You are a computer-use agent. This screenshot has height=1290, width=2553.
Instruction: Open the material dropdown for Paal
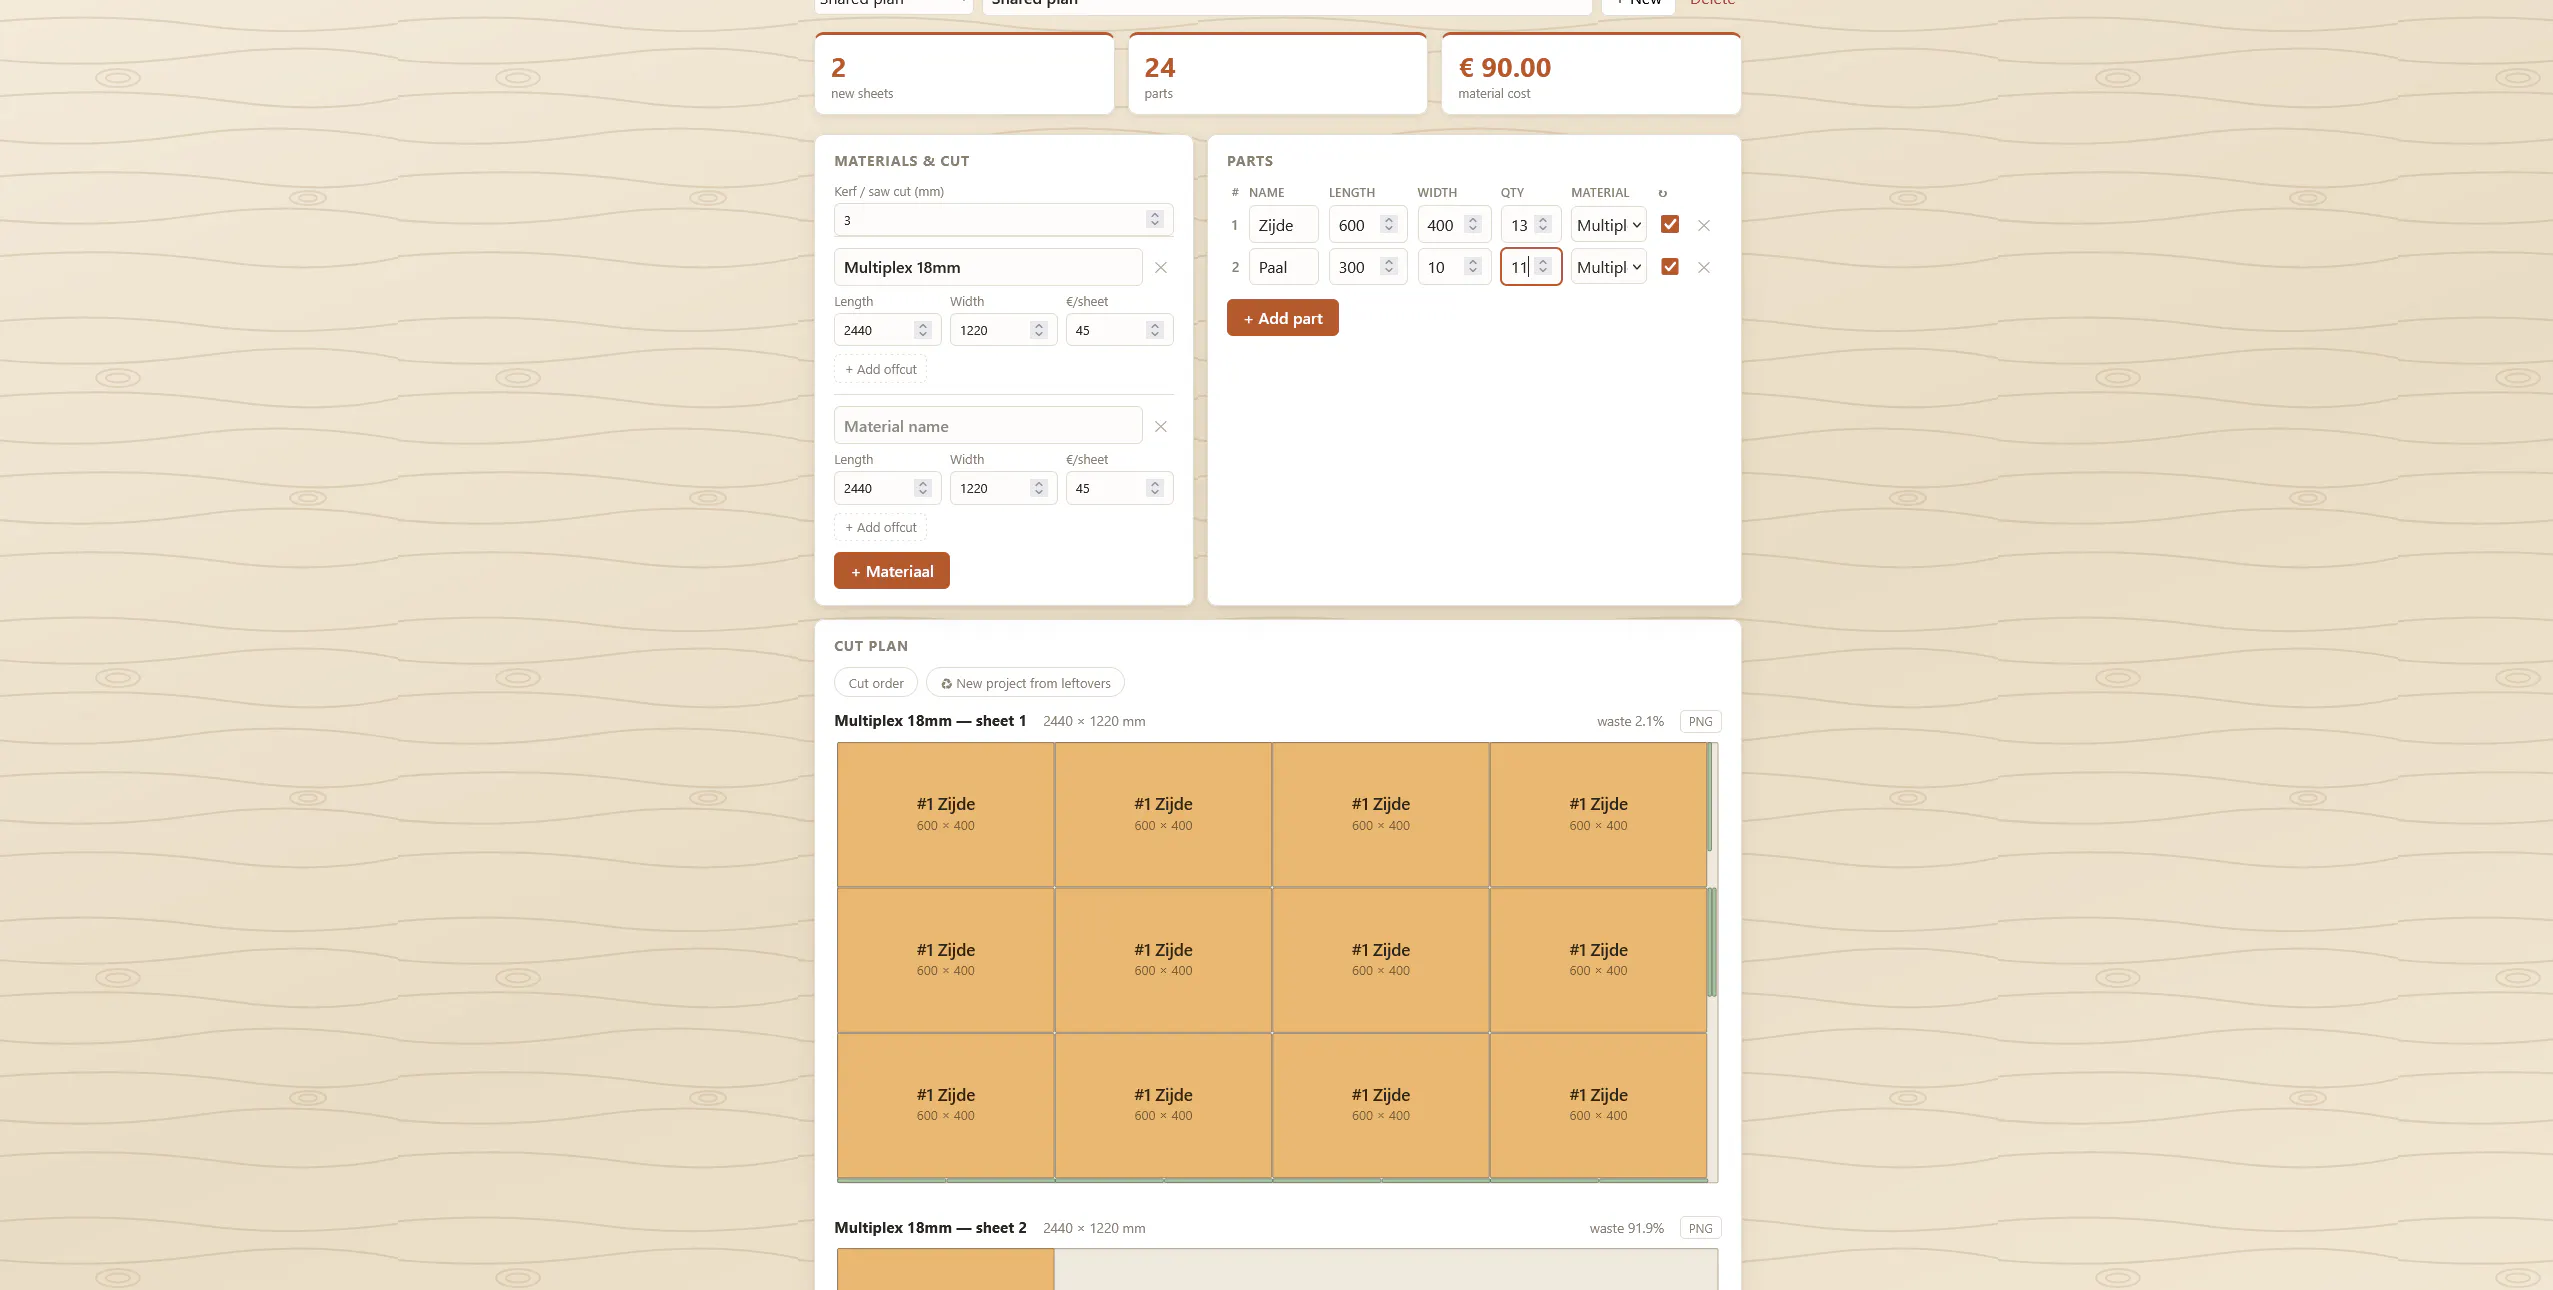(x=1608, y=267)
